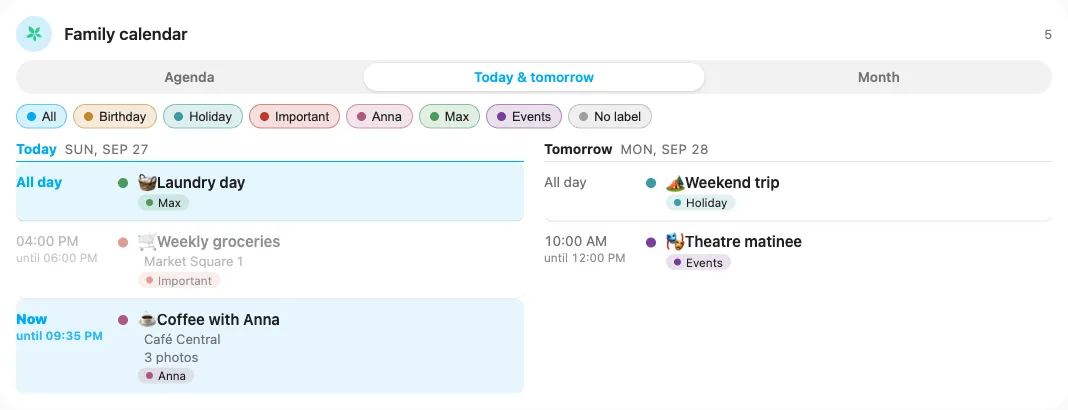Click the coffee cup emoji
The width and height of the screenshot is (1068, 410).
(147, 319)
